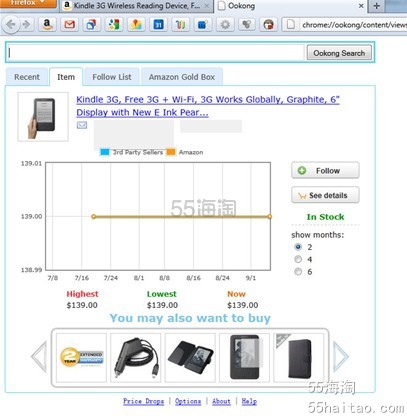The image size is (407, 416).
Task: Go forward with browser Forward arrow
Action: (x=26, y=25)
